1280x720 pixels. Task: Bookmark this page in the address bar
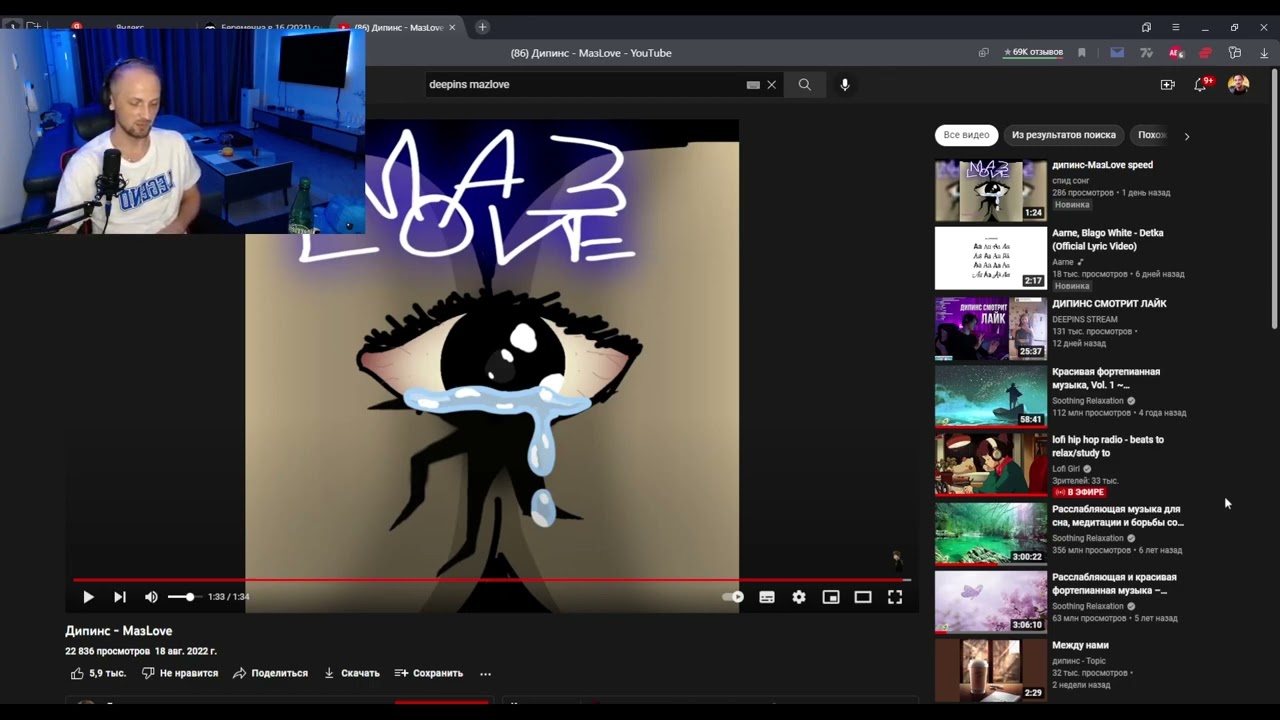pyautogui.click(x=1082, y=53)
